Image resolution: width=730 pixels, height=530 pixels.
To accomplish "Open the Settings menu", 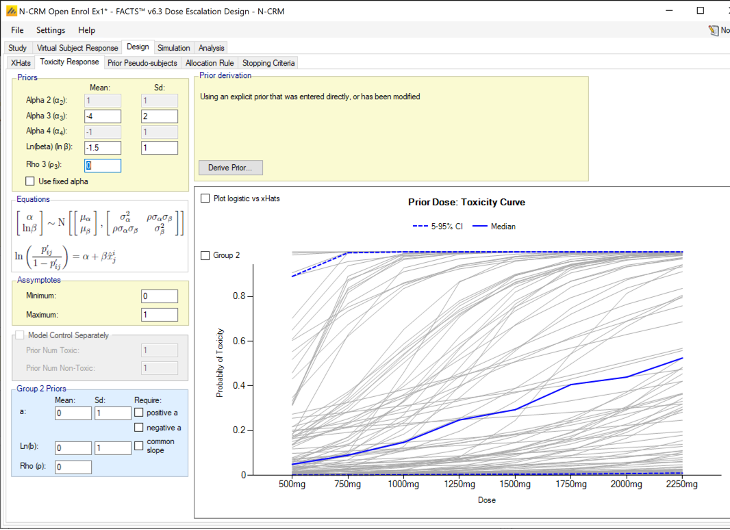I will point(50,30).
